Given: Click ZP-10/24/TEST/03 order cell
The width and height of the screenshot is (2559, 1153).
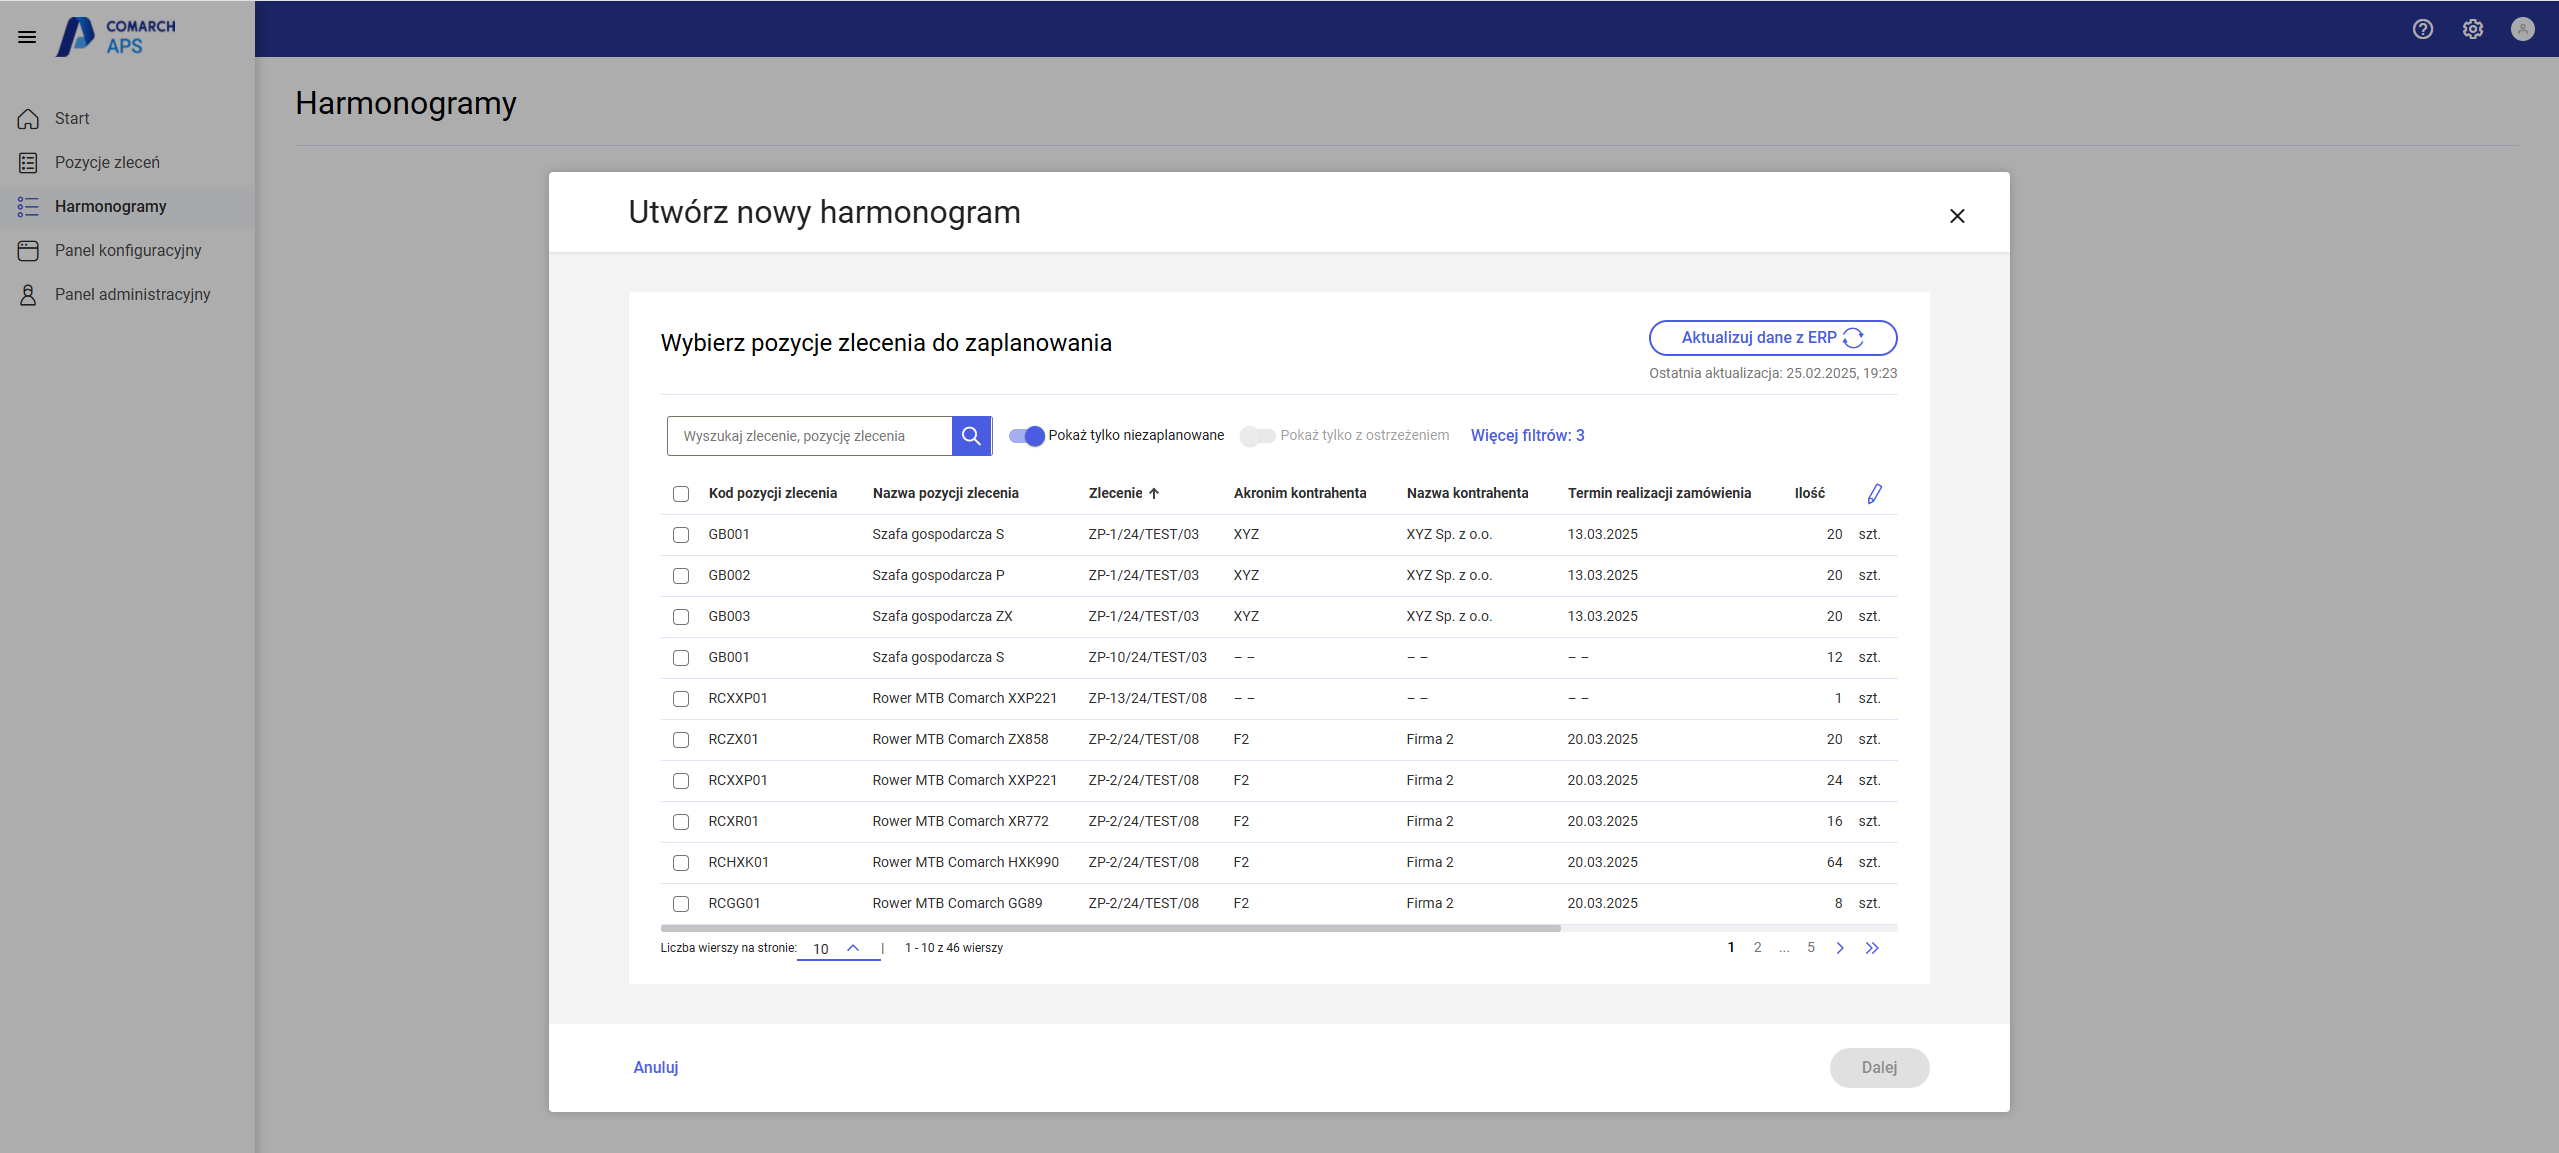Looking at the screenshot, I should click(1147, 657).
